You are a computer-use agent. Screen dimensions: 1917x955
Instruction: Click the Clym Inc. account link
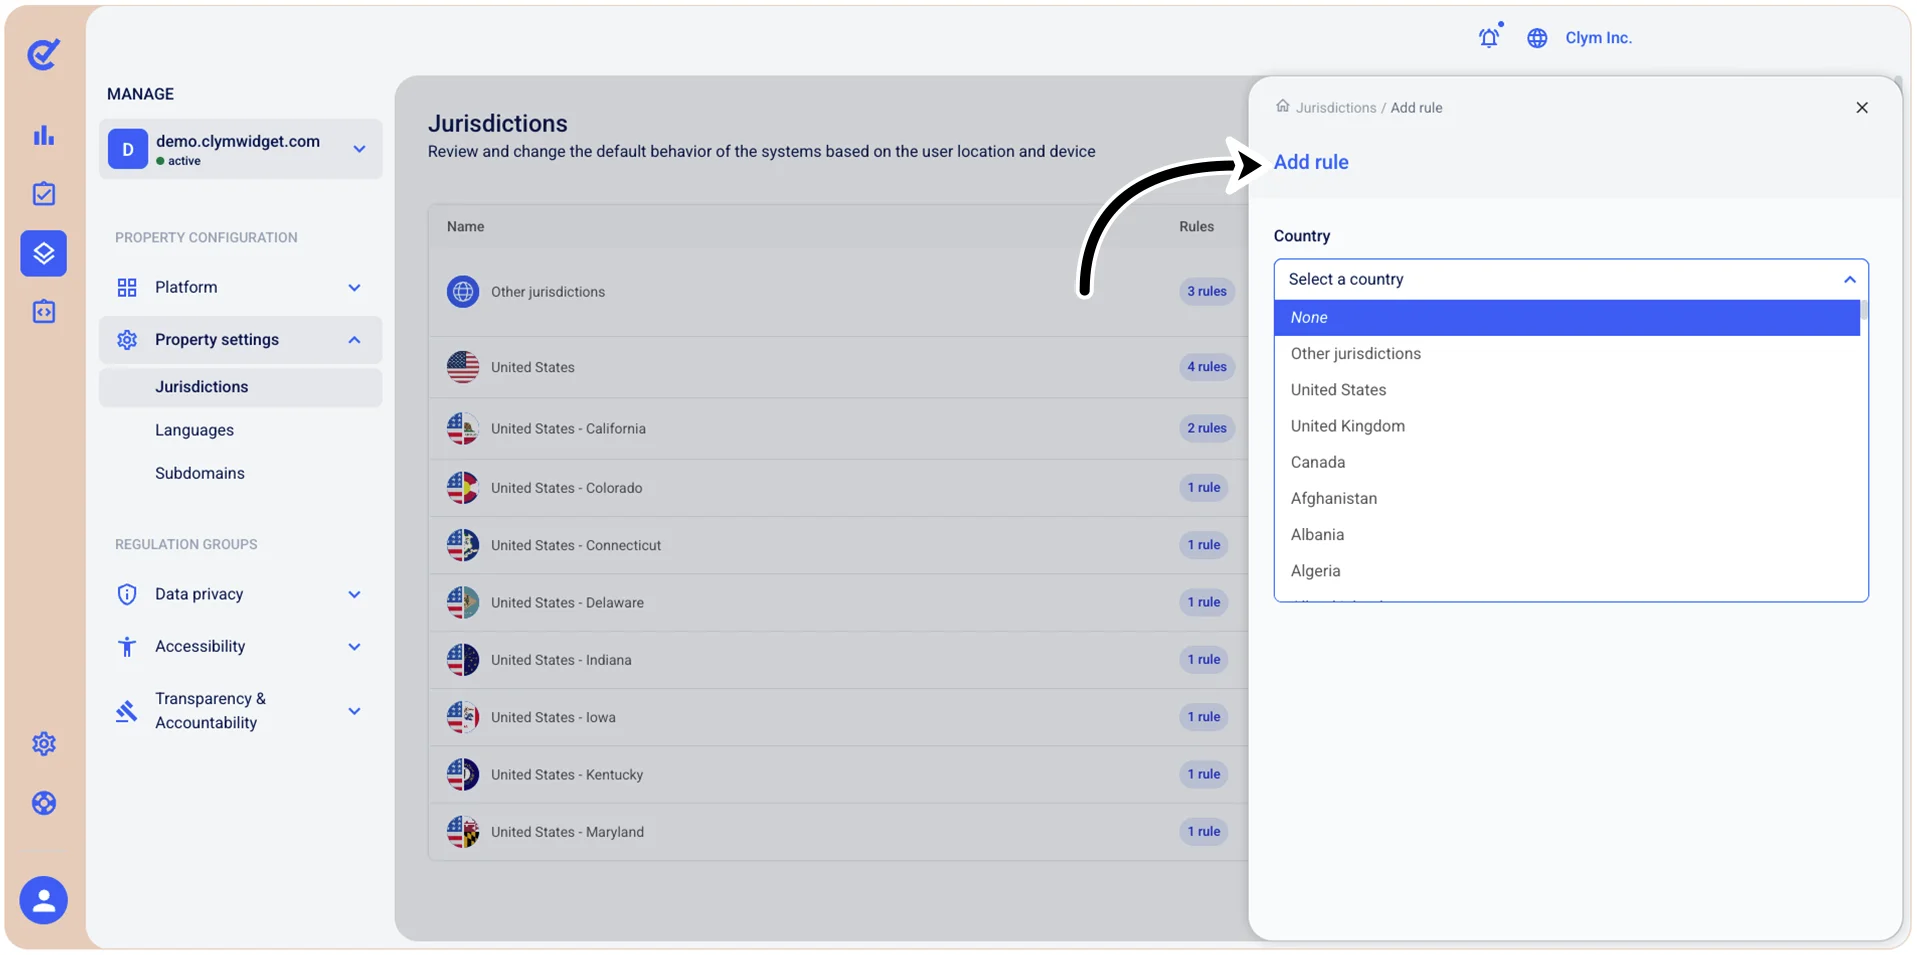tap(1598, 38)
